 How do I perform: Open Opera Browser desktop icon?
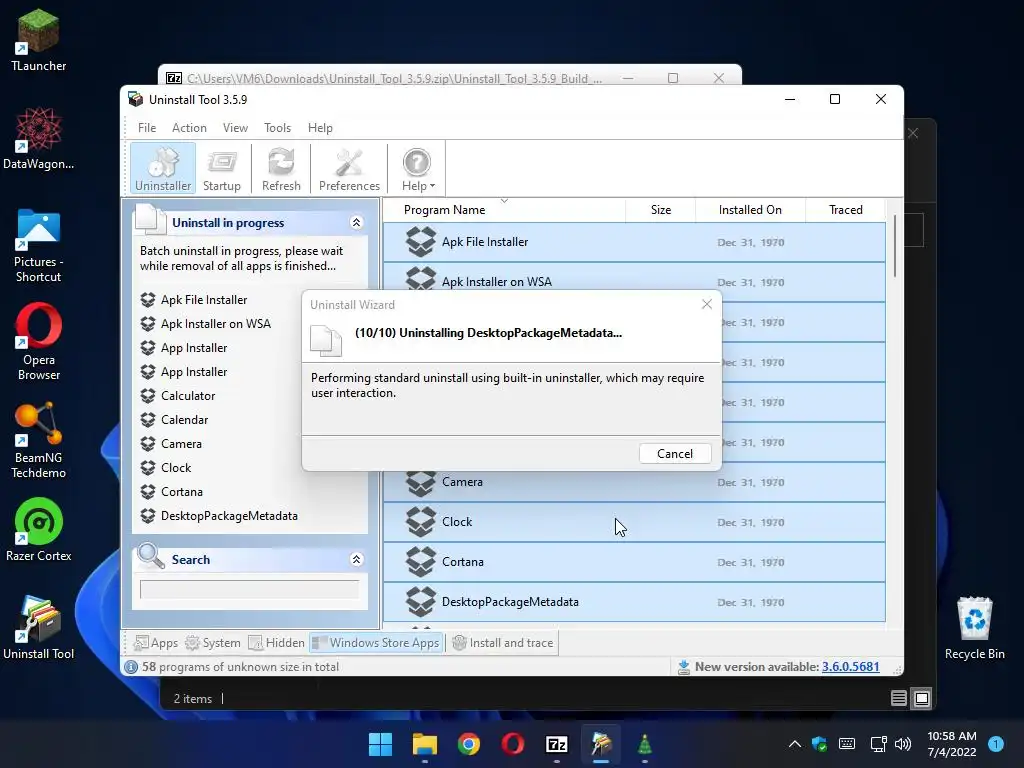(x=39, y=342)
